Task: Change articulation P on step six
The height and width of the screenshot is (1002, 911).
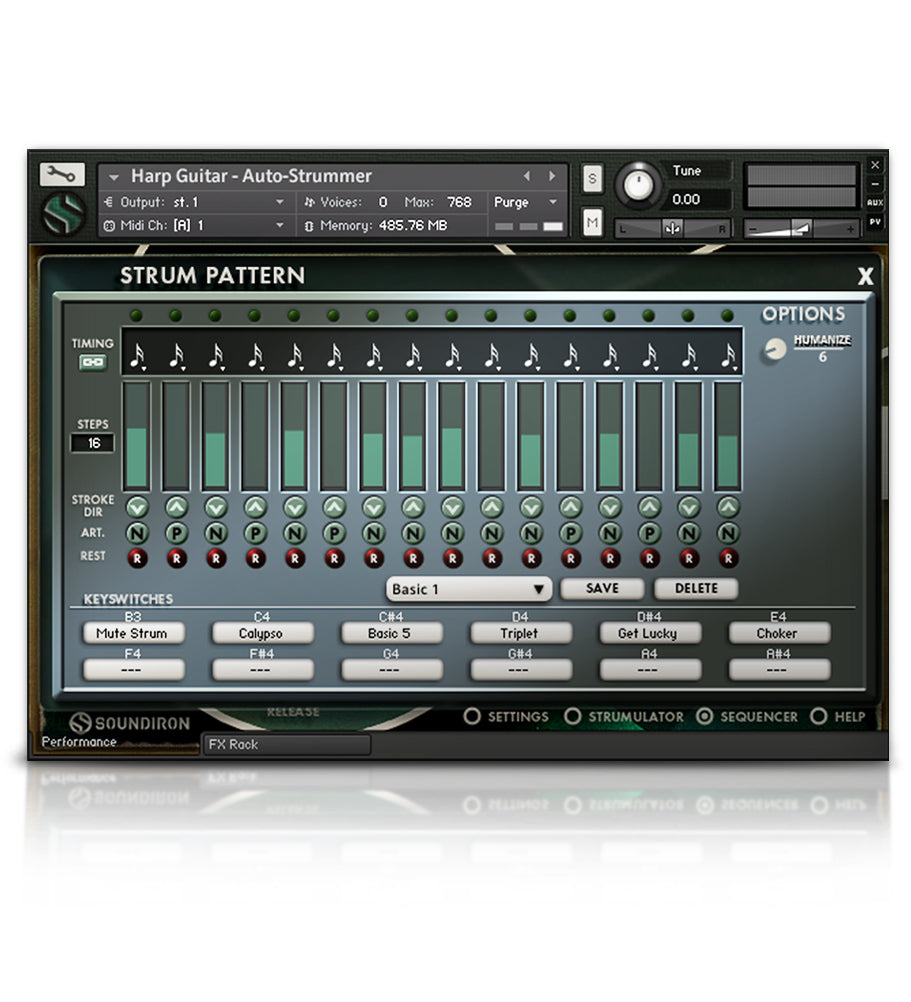Action: pyautogui.click(x=334, y=533)
